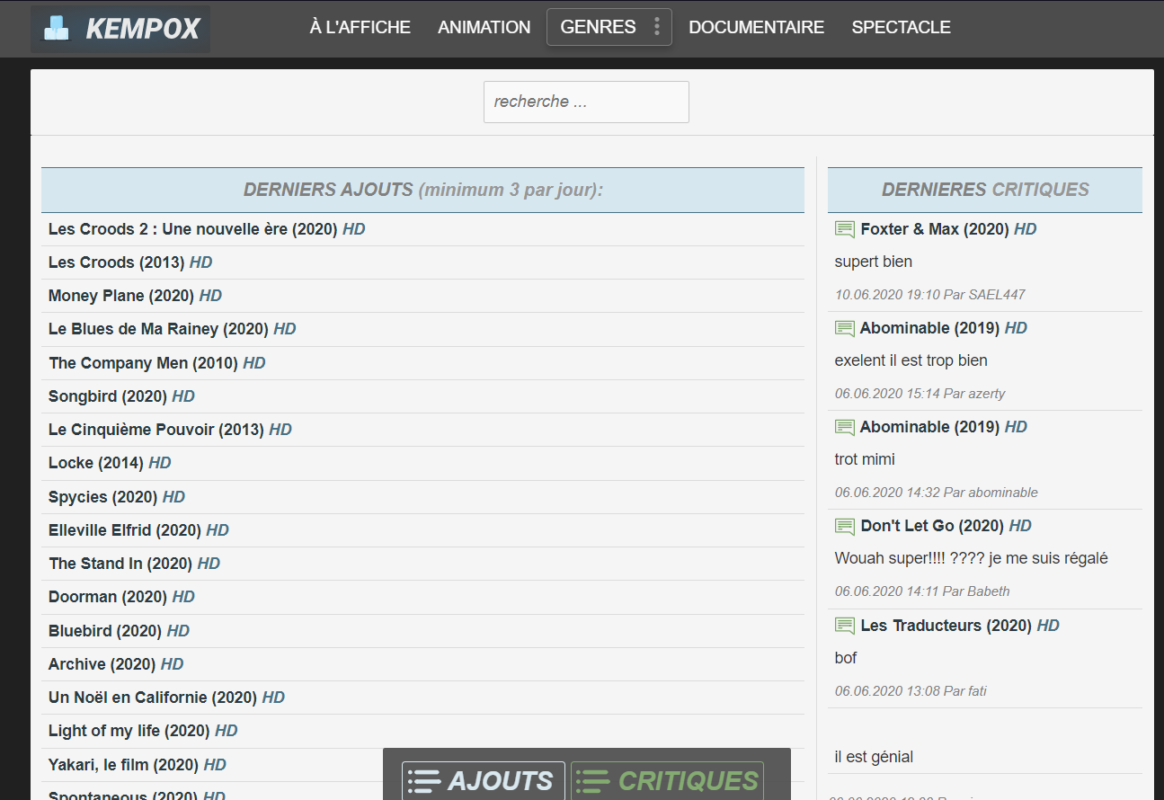Open Le Blues de Ma Rainey (2020)

pos(171,329)
